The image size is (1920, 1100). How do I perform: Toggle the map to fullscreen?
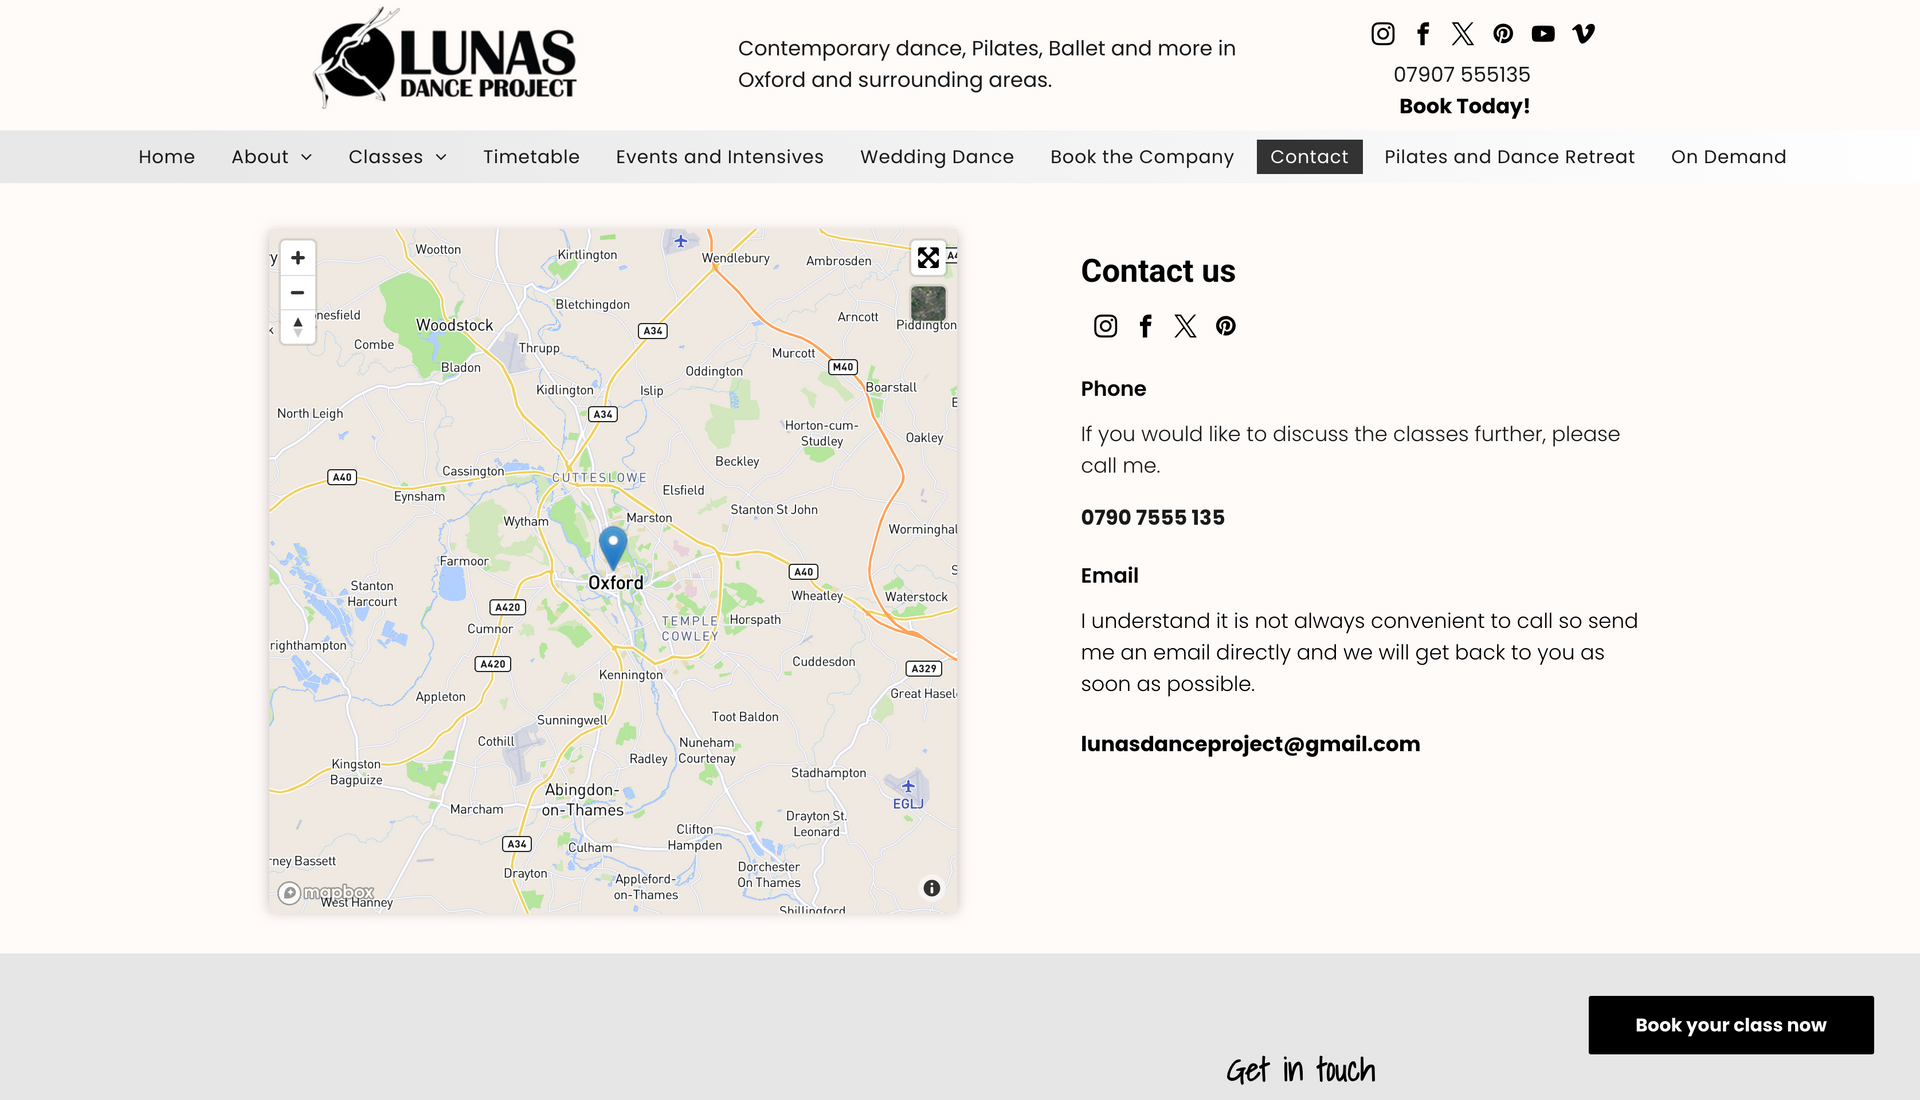[928, 258]
